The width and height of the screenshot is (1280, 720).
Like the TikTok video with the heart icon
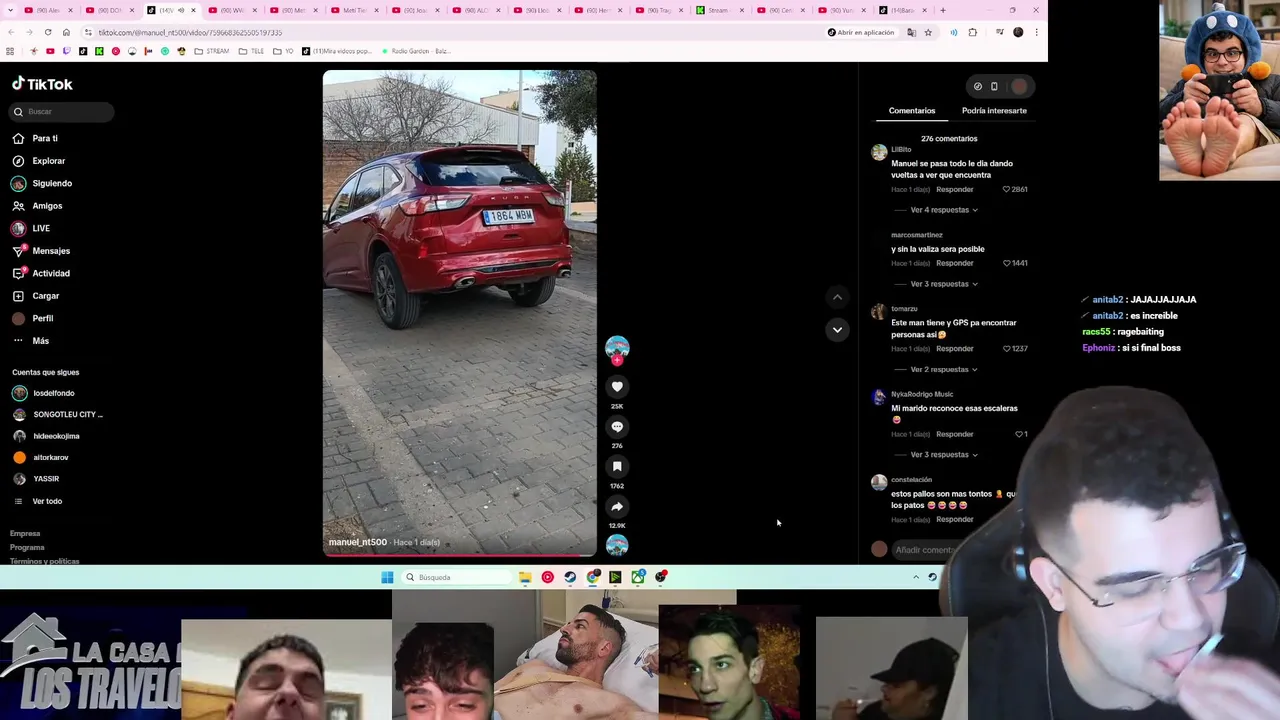[x=617, y=386]
